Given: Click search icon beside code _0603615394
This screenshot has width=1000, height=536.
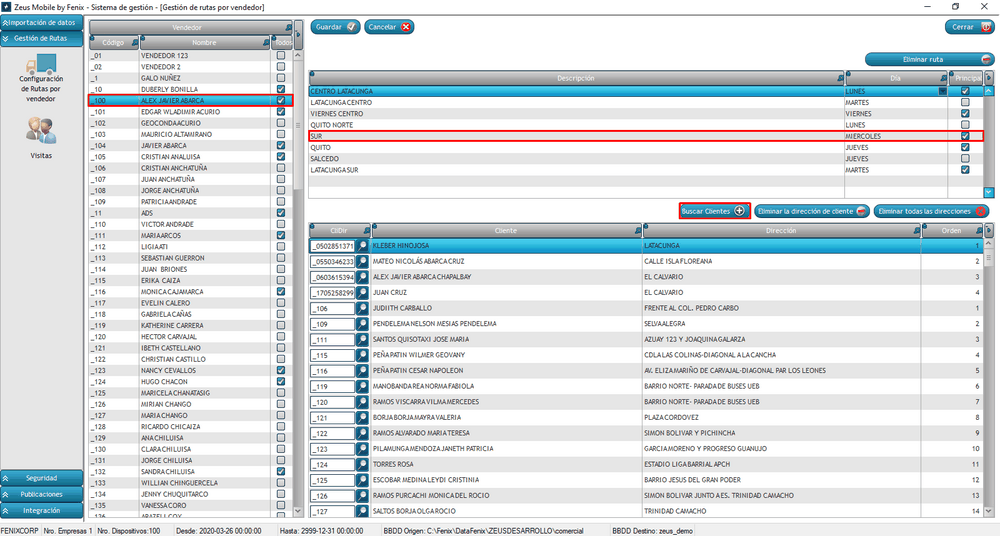Looking at the screenshot, I should pos(362,277).
